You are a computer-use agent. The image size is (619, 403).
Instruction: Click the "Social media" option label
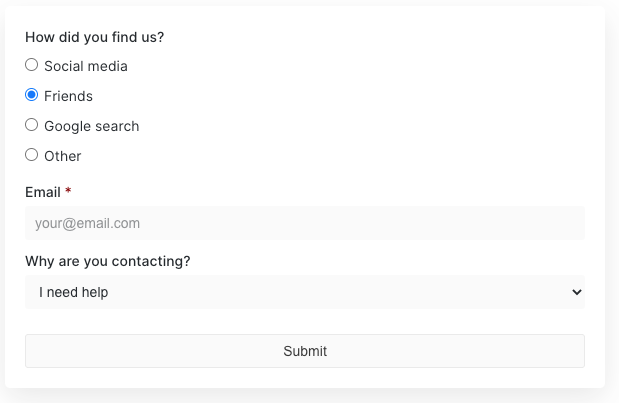[86, 66]
